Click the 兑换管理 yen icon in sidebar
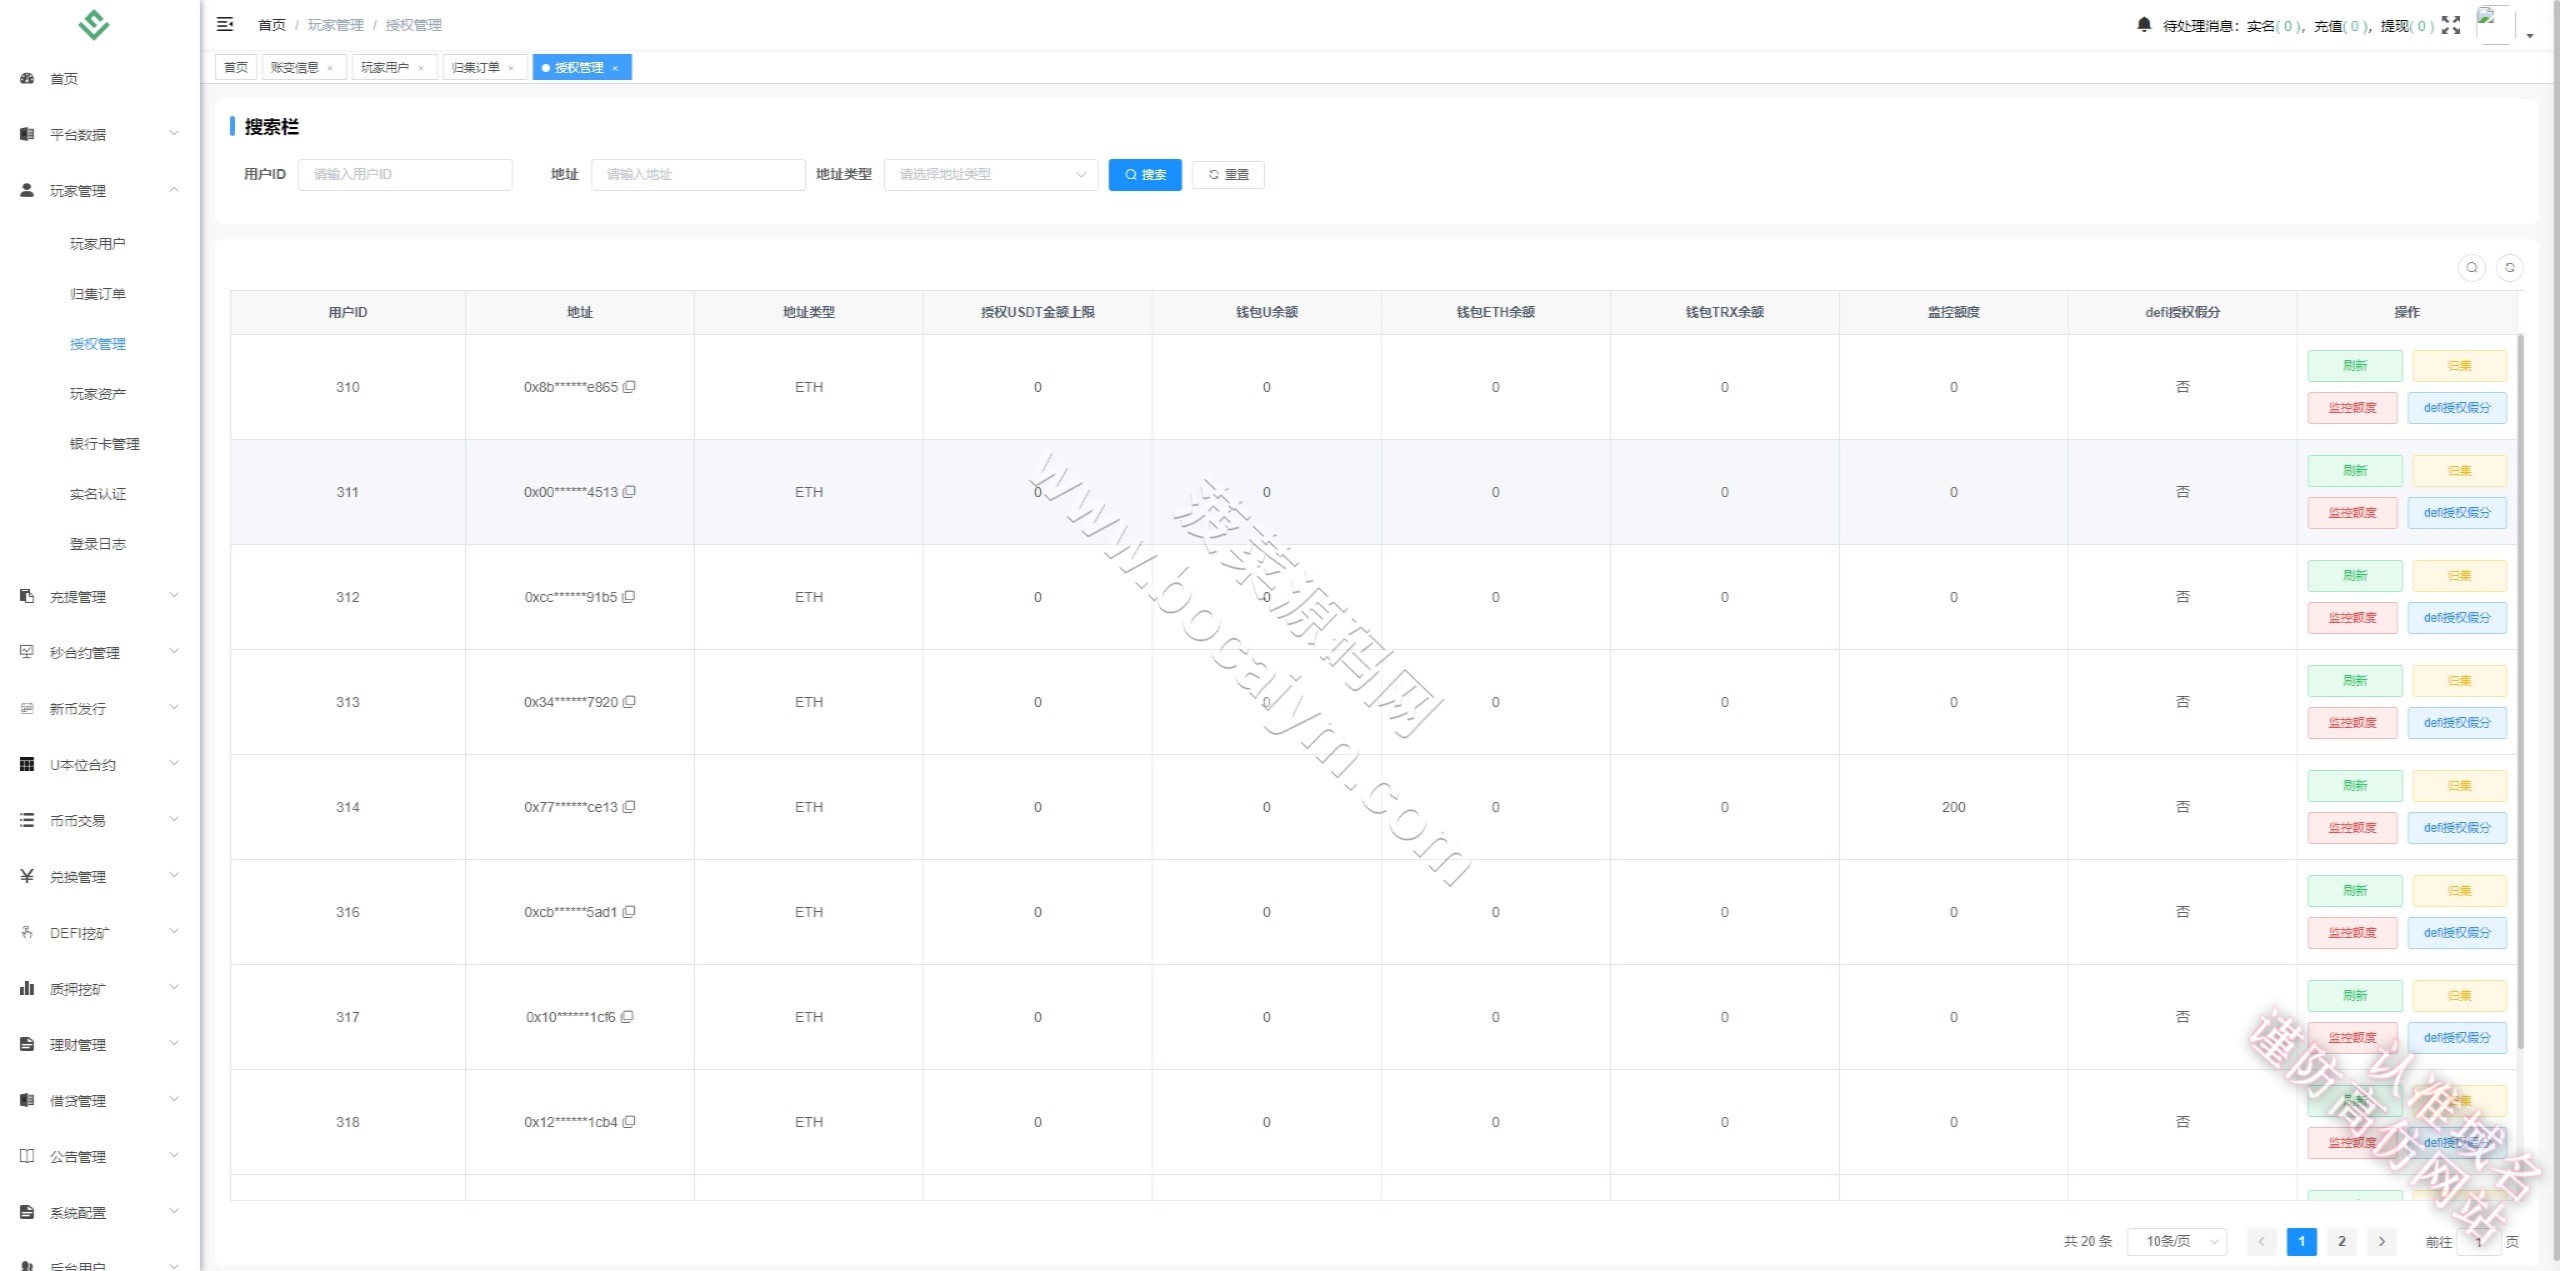The image size is (2560, 1271). 27,876
